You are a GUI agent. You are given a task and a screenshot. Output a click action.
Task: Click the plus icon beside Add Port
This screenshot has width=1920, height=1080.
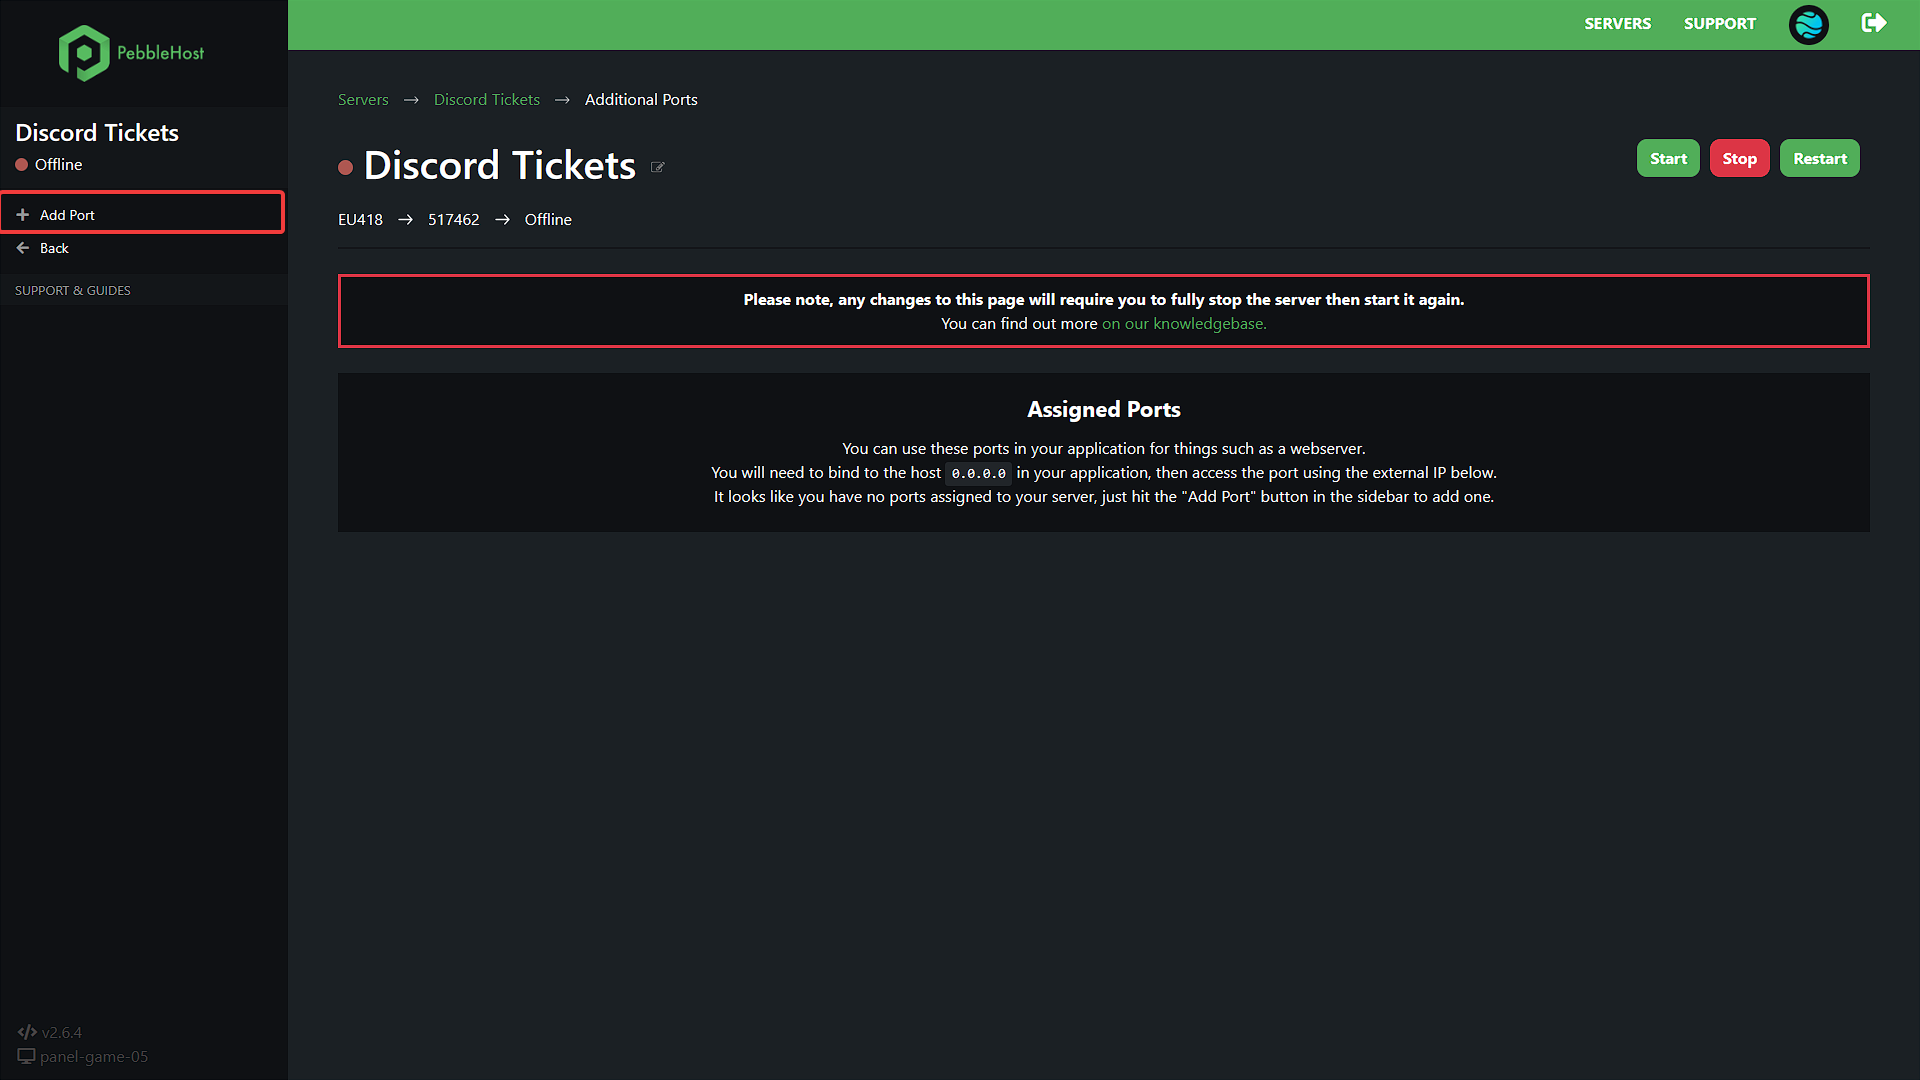point(22,215)
